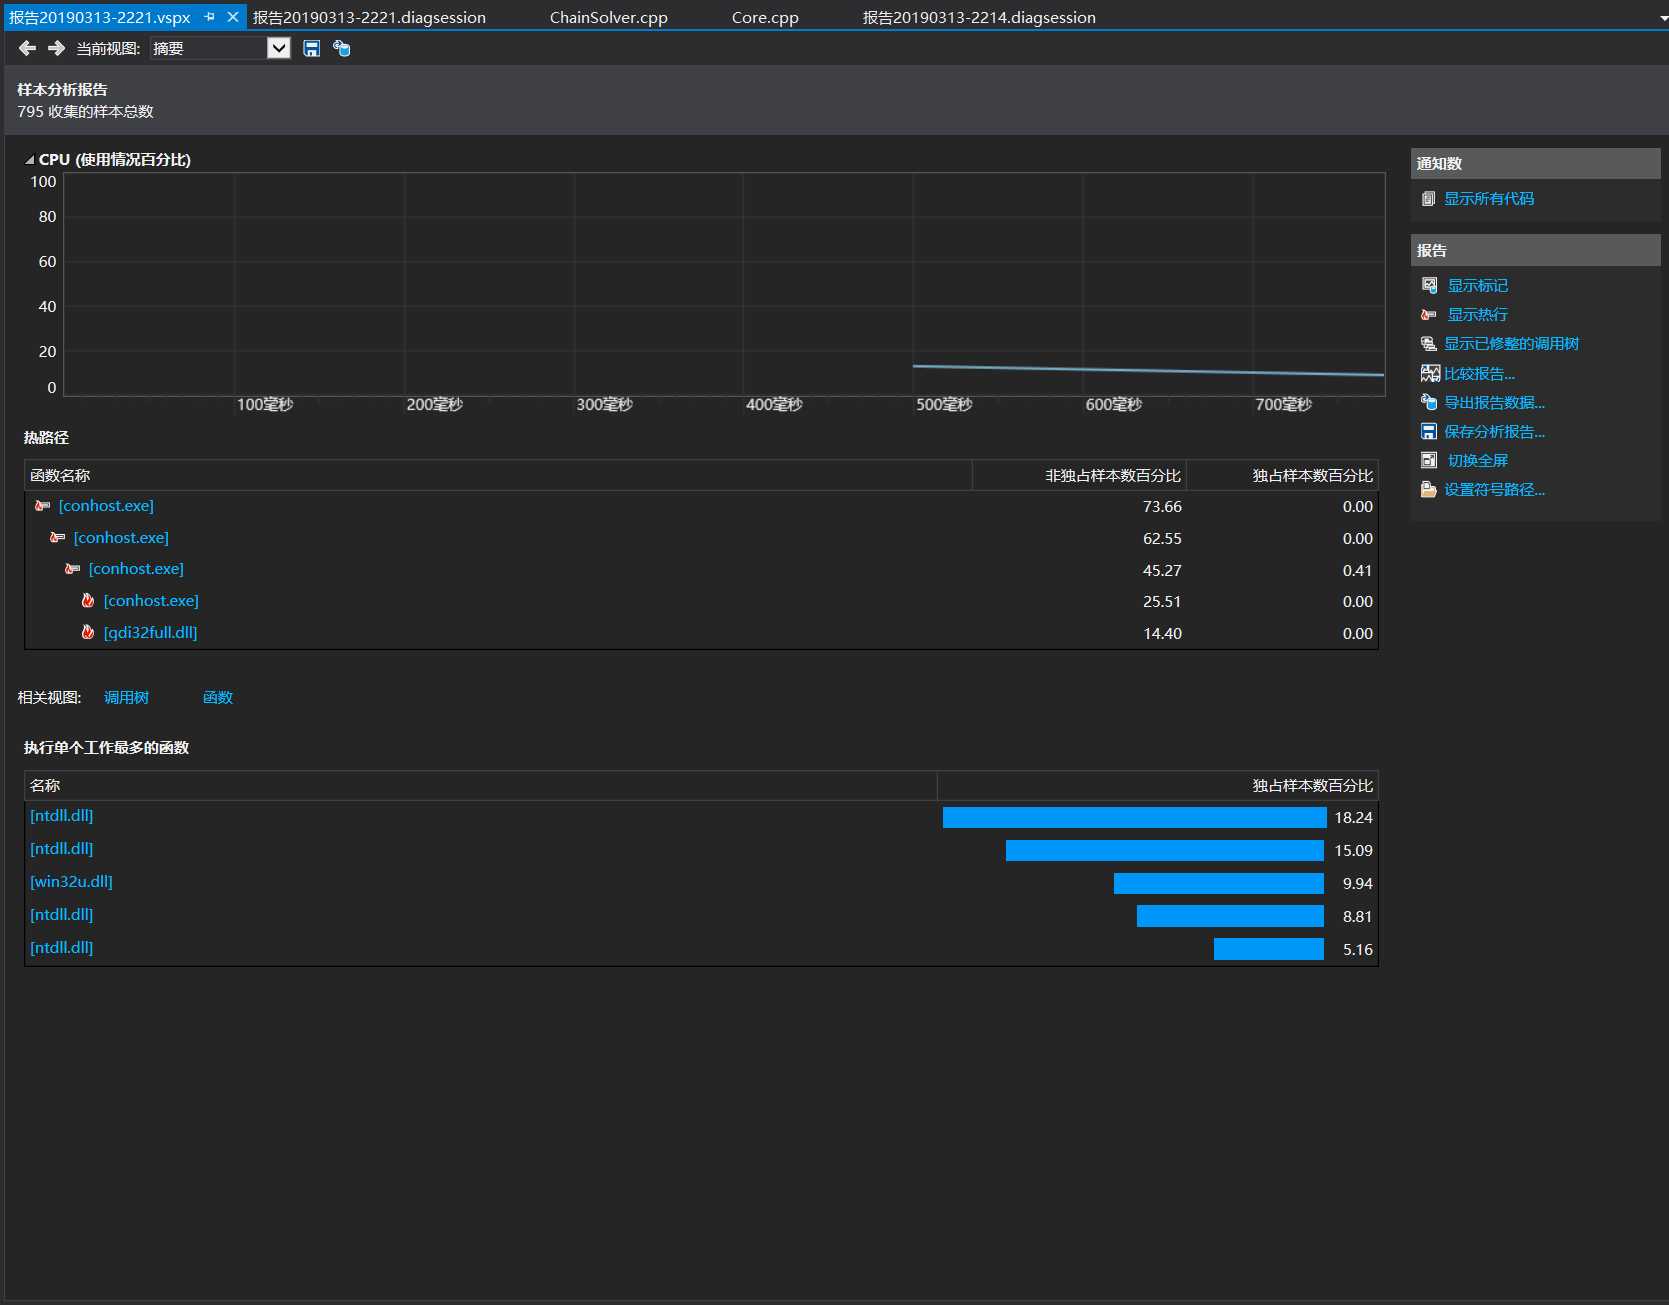Toggle full screen via 切换全屏 link
1669x1305 pixels.
coord(1478,461)
